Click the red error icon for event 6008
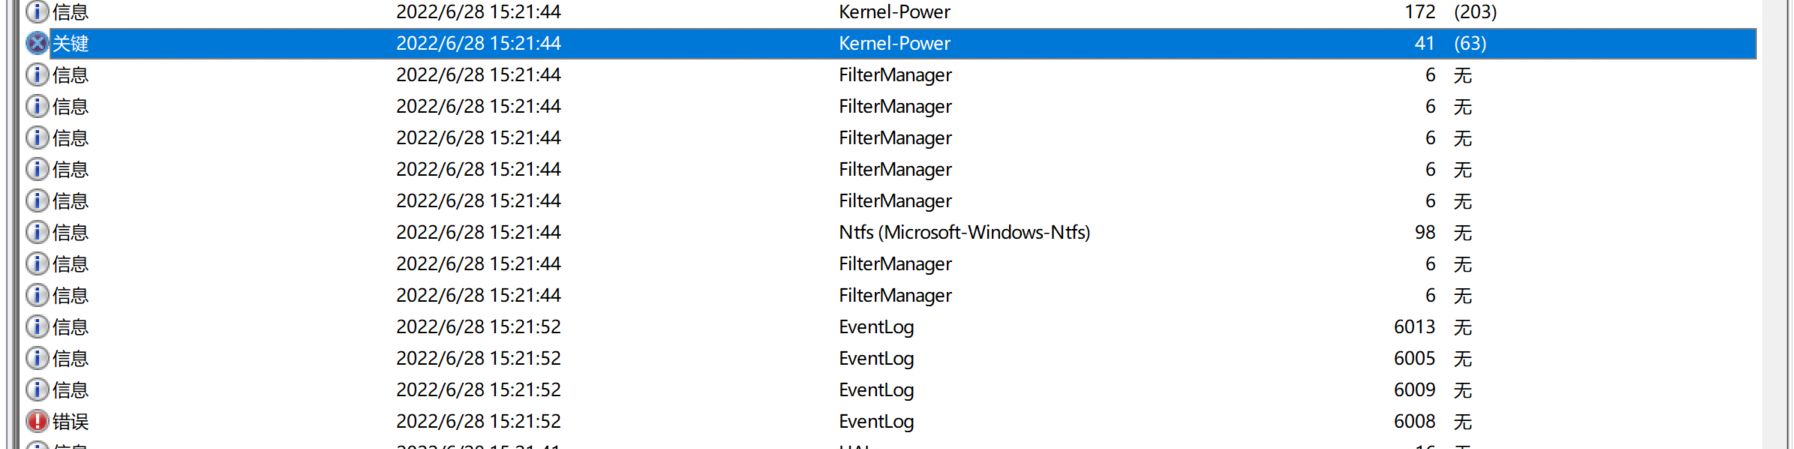 point(37,421)
